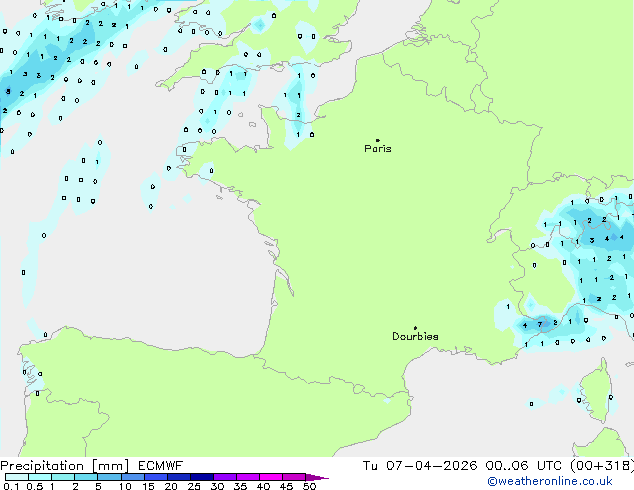Viewport: 634px width, 490px height.
Task: Select the 5–10 mm legend color swatch
Action: click(x=109, y=477)
